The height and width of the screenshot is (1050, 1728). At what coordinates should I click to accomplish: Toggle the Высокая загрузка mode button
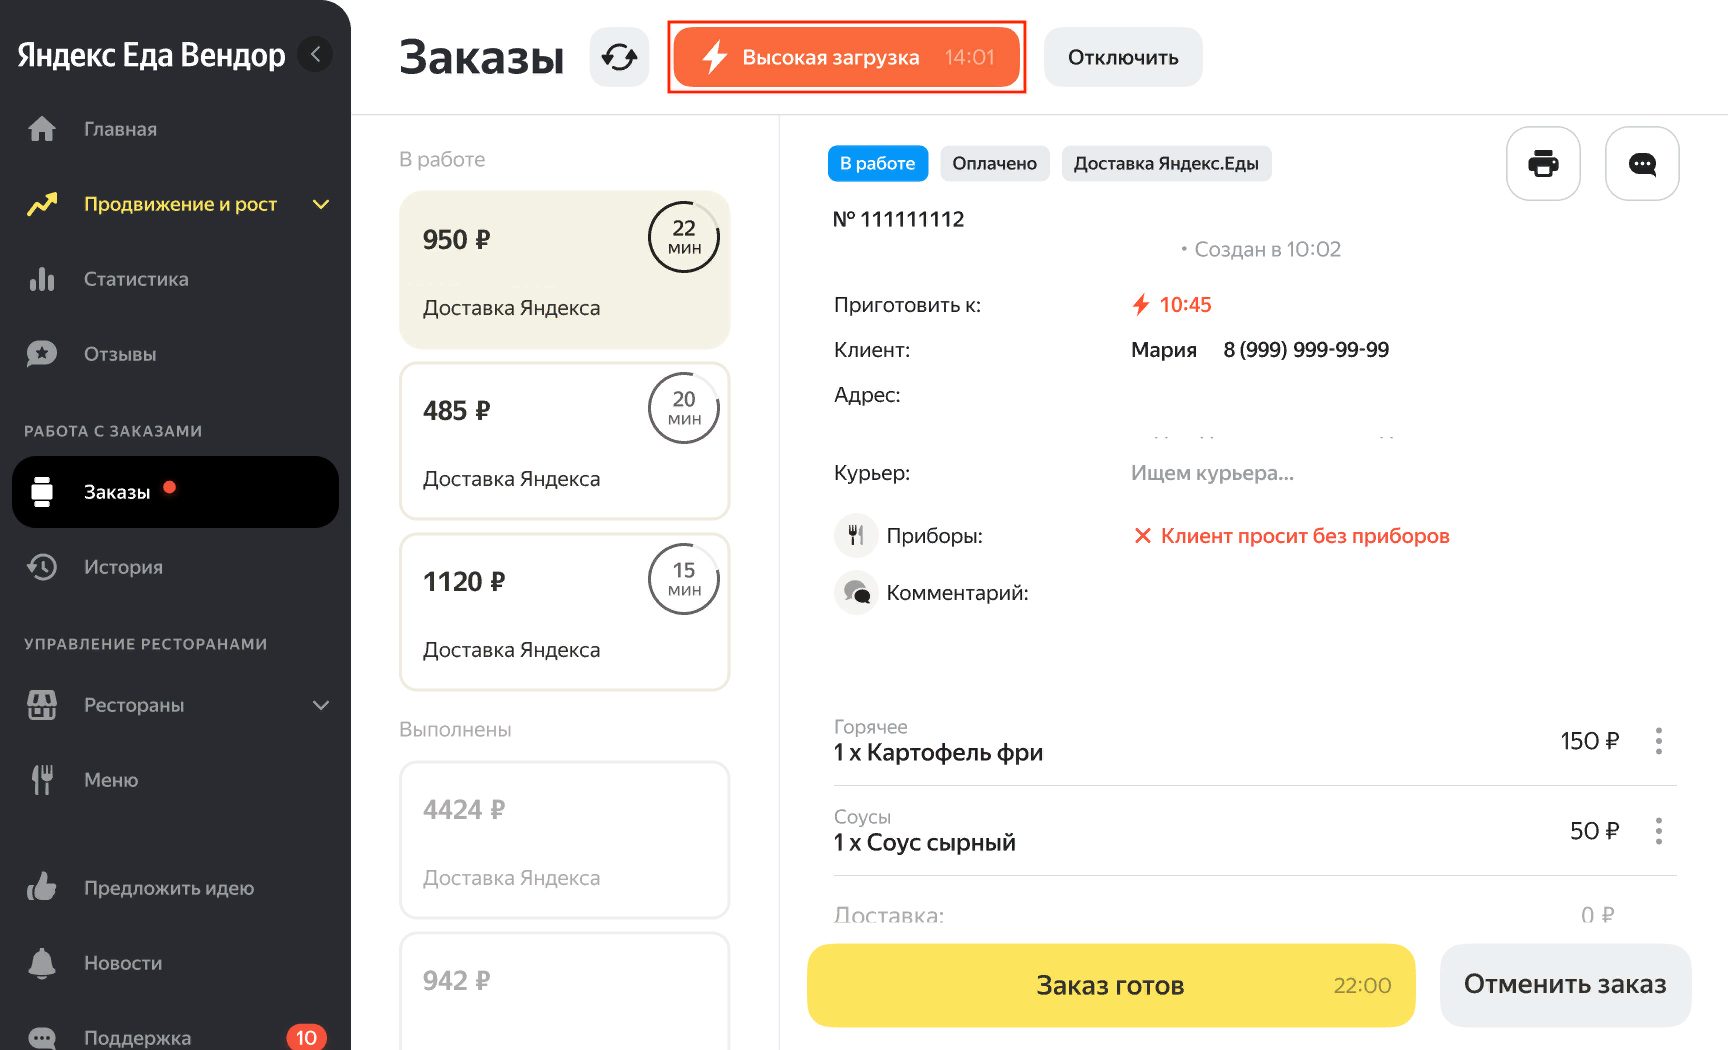point(846,57)
